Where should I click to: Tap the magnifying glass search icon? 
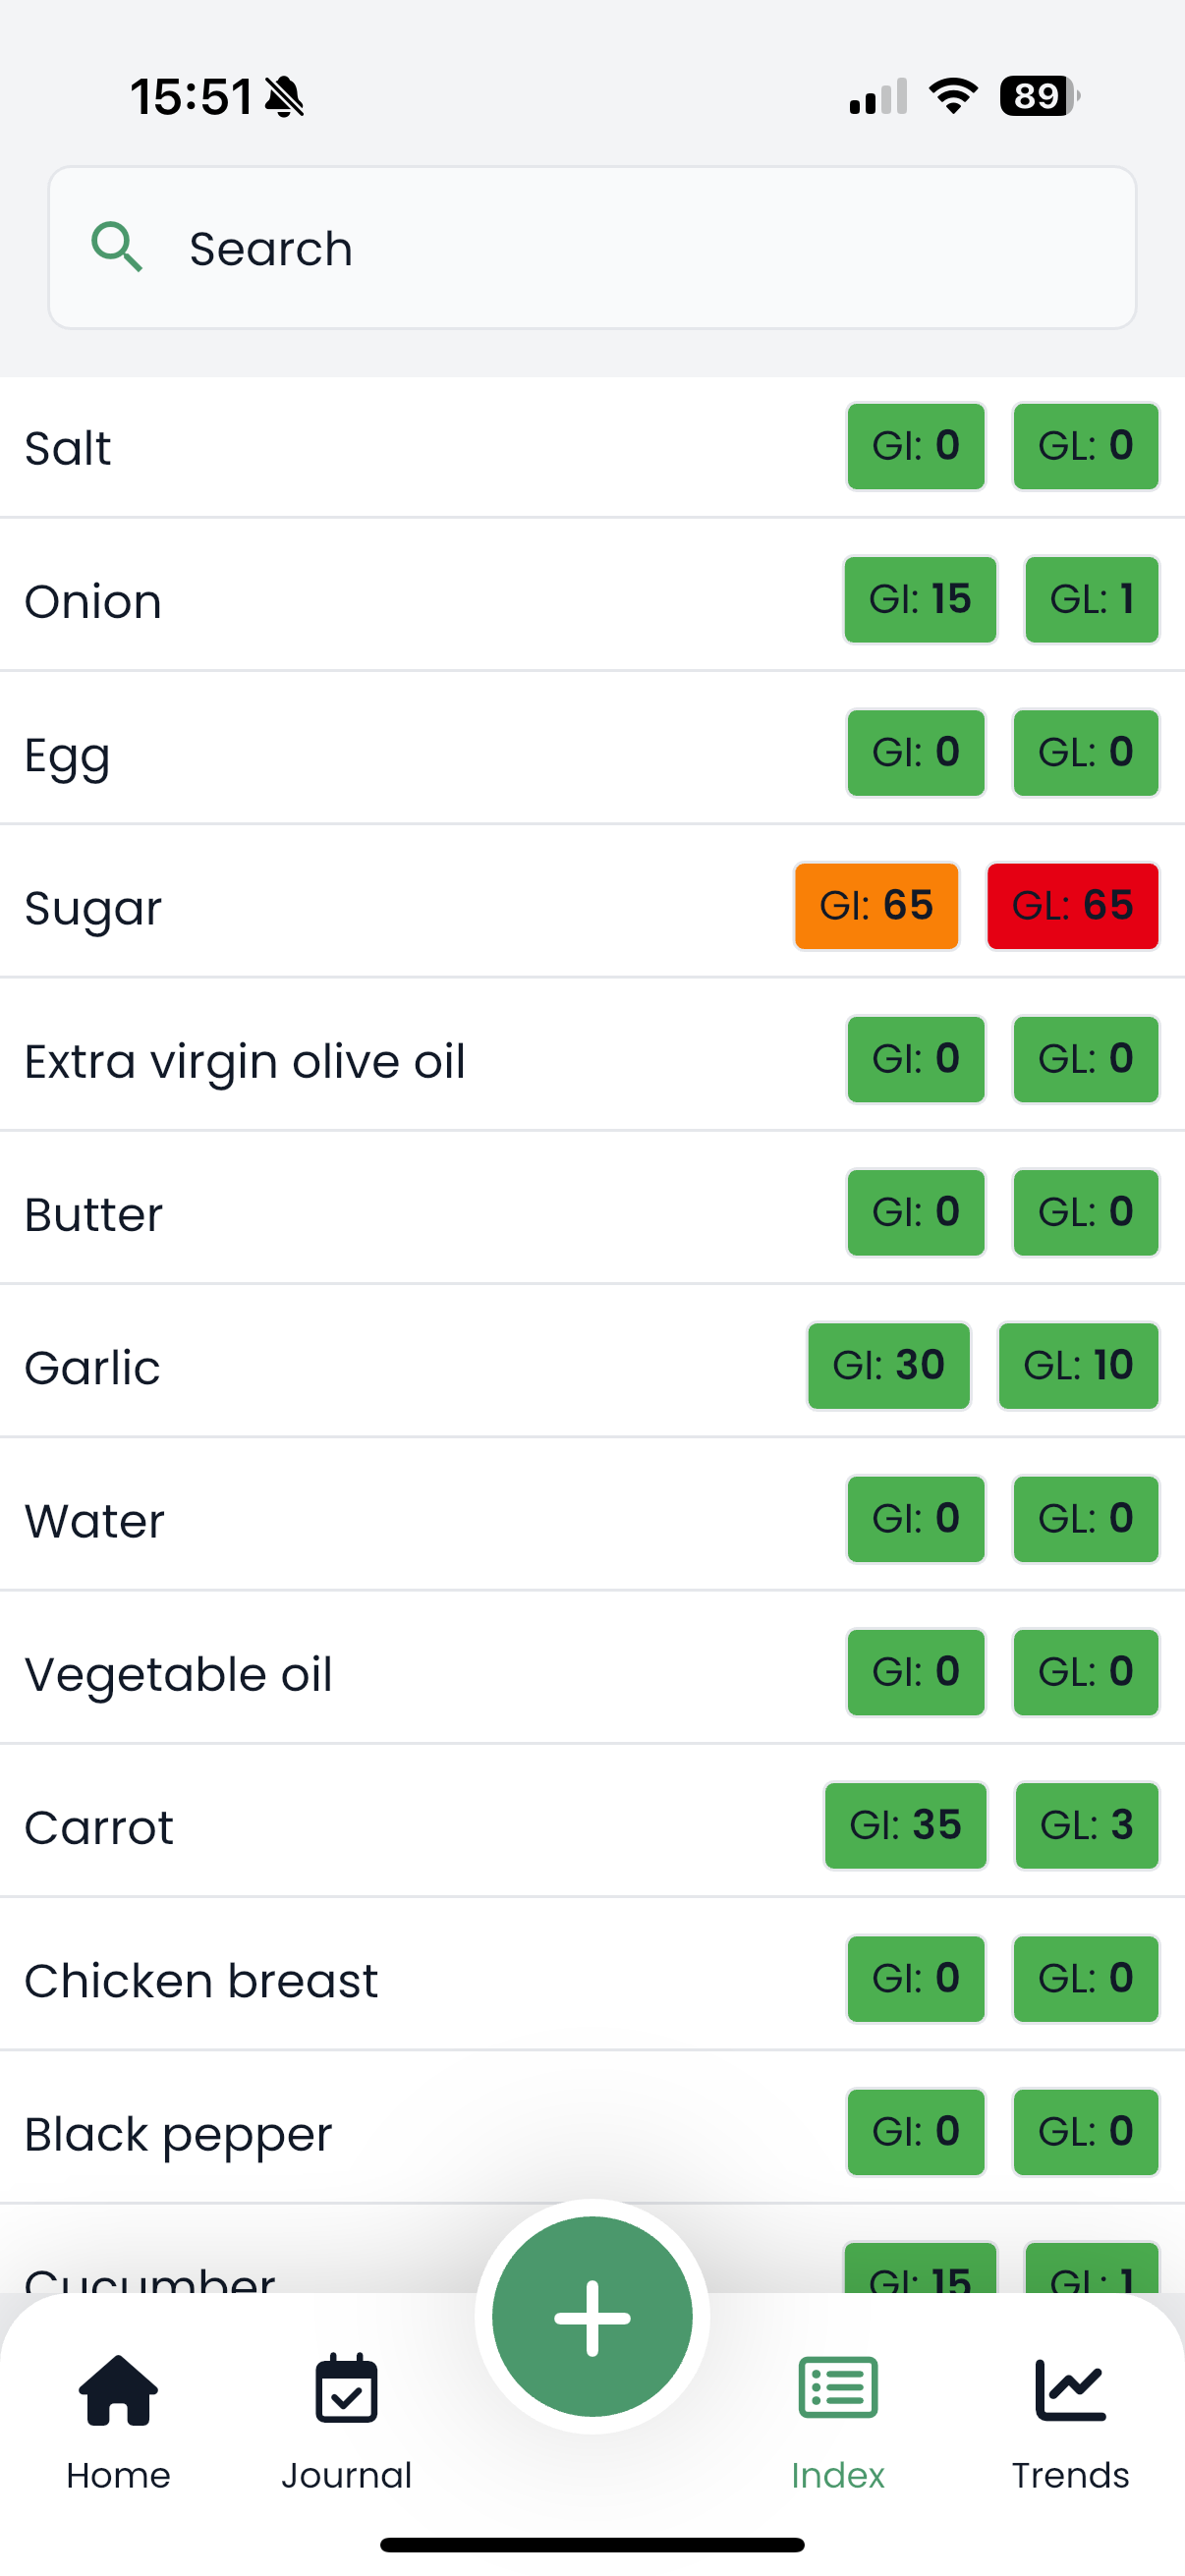coord(117,247)
